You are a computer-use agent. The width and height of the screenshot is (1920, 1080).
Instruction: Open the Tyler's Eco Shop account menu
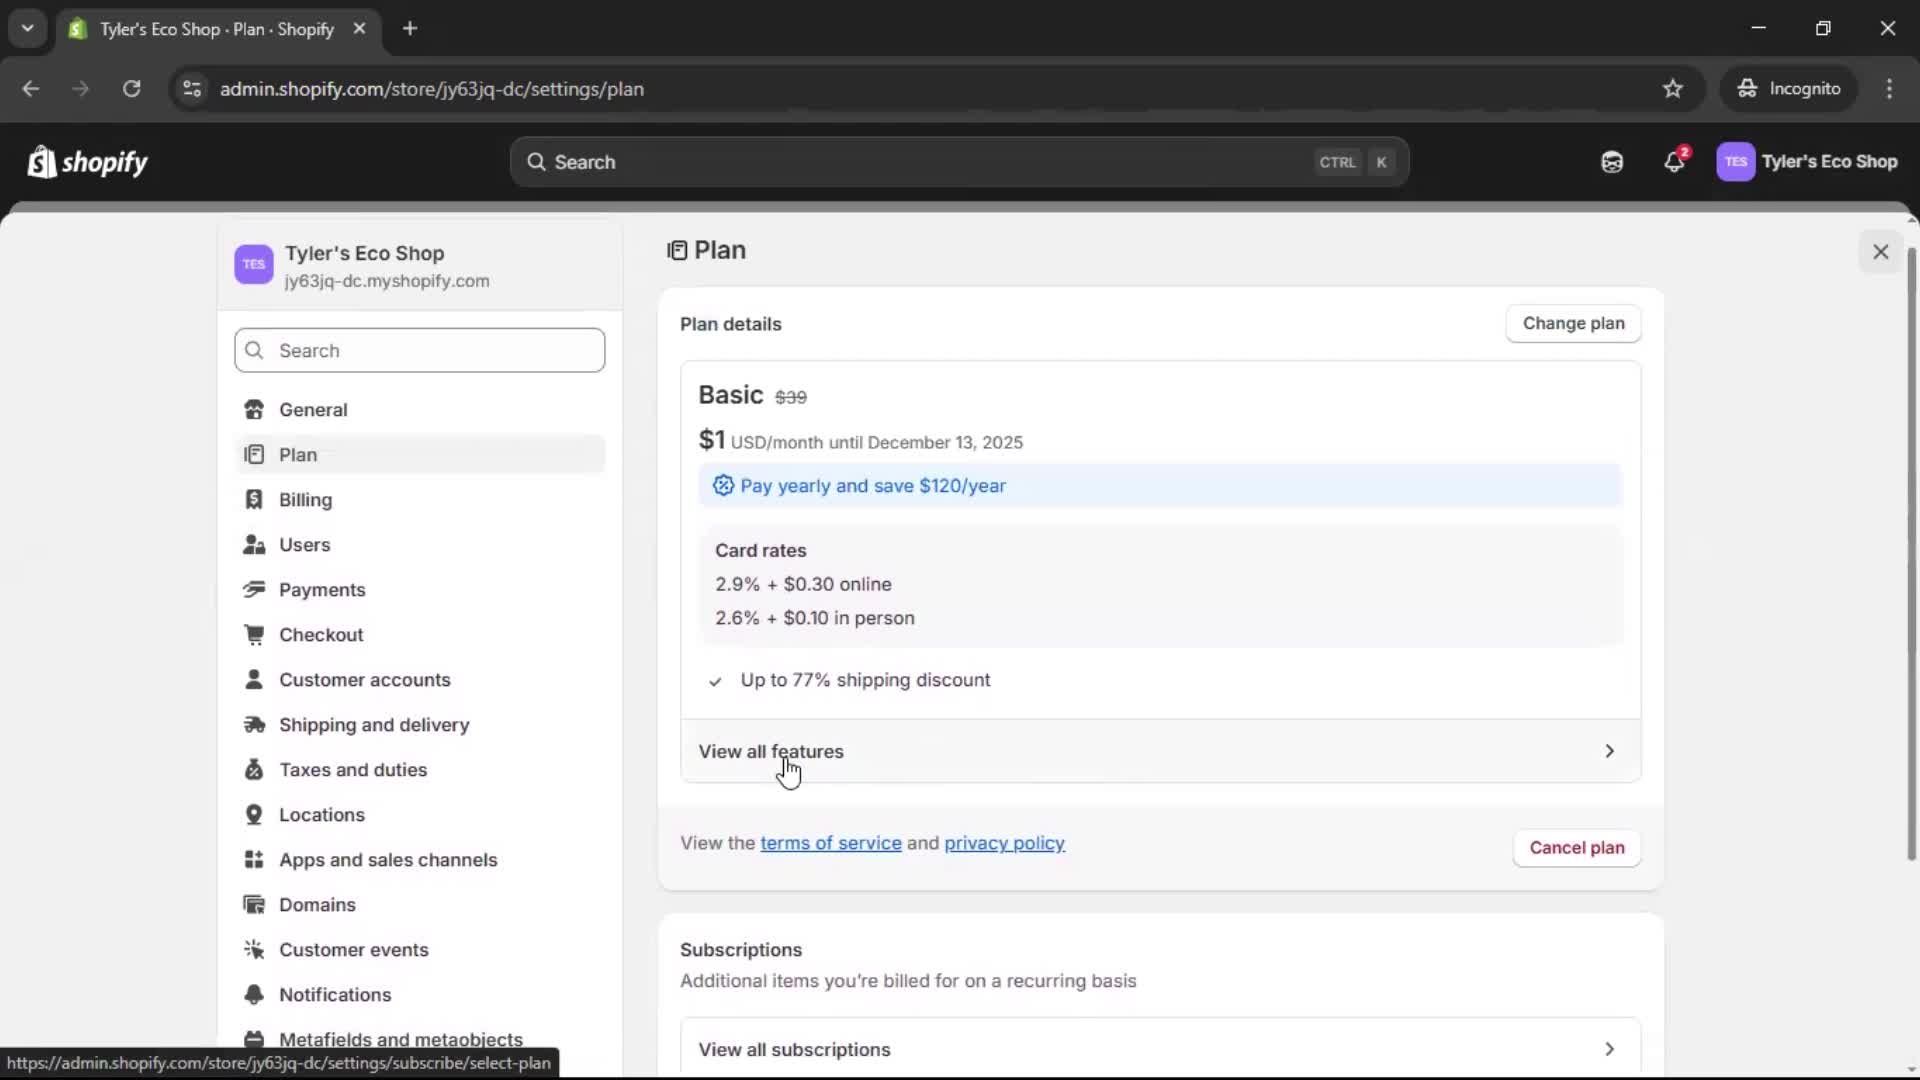click(1806, 161)
